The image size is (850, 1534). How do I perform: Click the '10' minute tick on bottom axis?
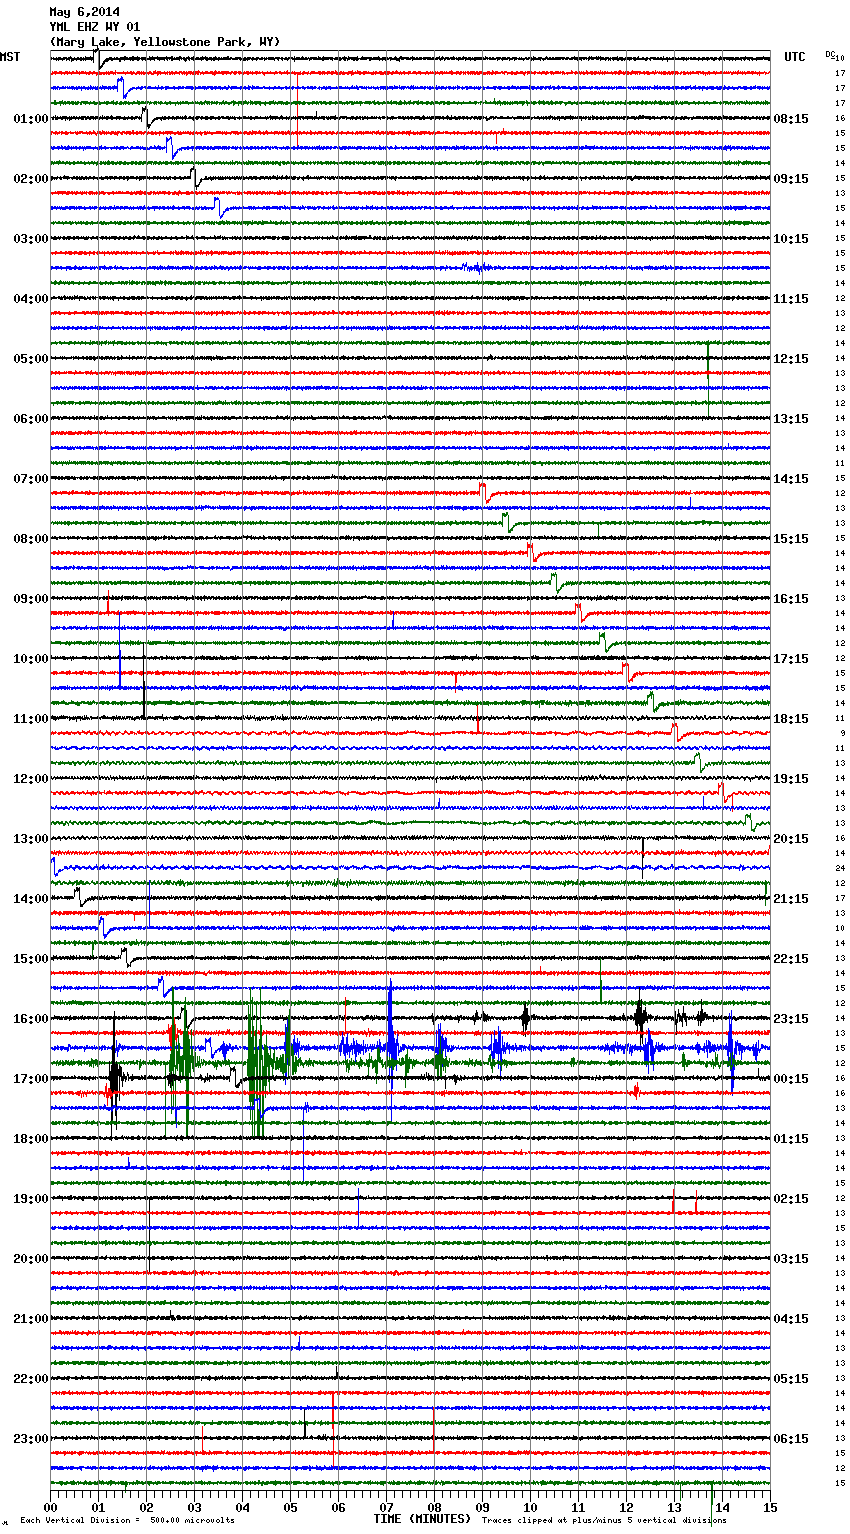tap(530, 1507)
